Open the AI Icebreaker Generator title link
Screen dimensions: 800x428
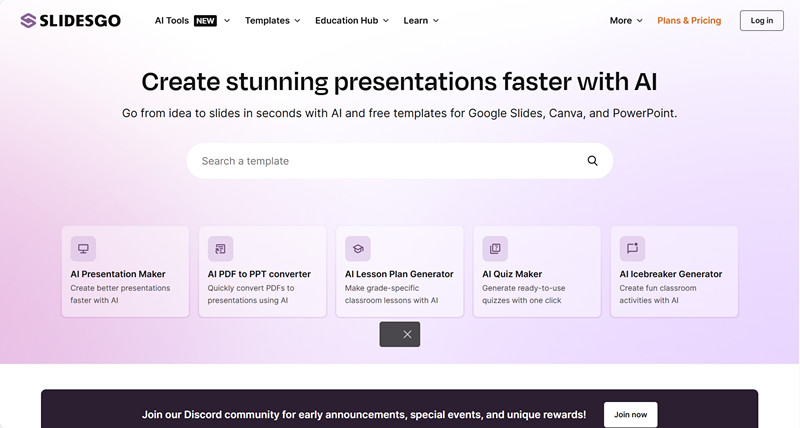pos(671,274)
